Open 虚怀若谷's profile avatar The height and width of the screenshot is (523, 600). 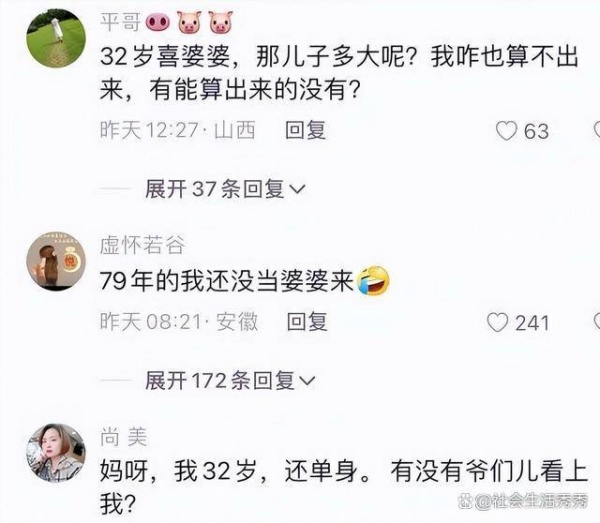pos(56,261)
